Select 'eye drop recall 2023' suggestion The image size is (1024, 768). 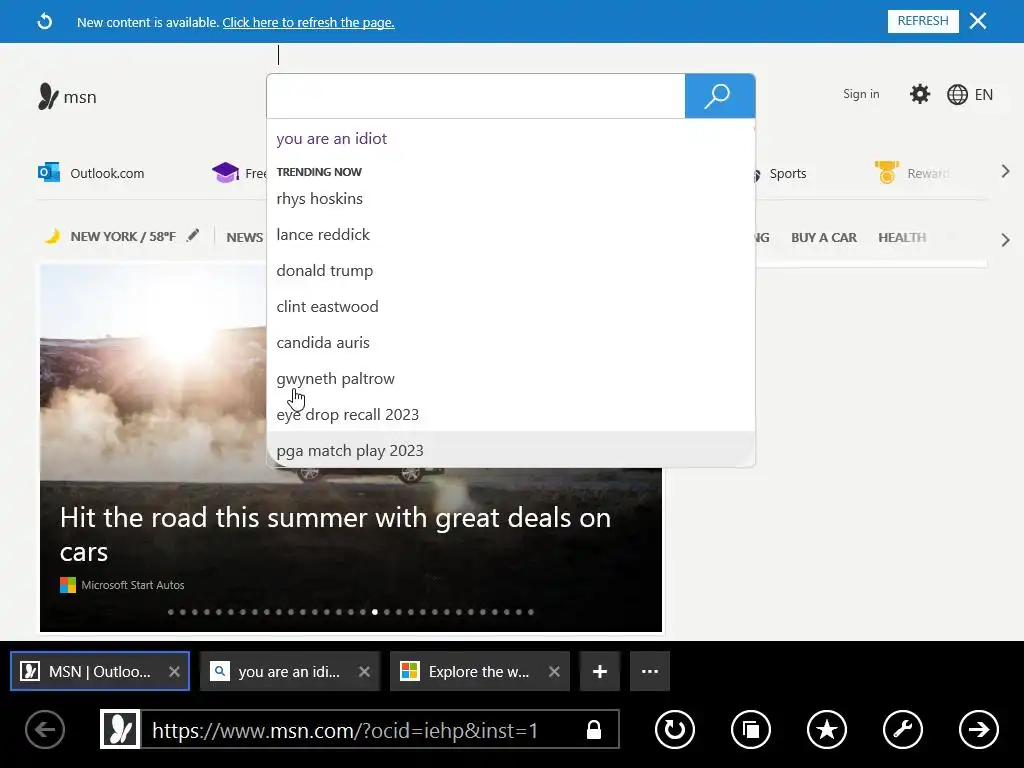pyautogui.click(x=511, y=415)
